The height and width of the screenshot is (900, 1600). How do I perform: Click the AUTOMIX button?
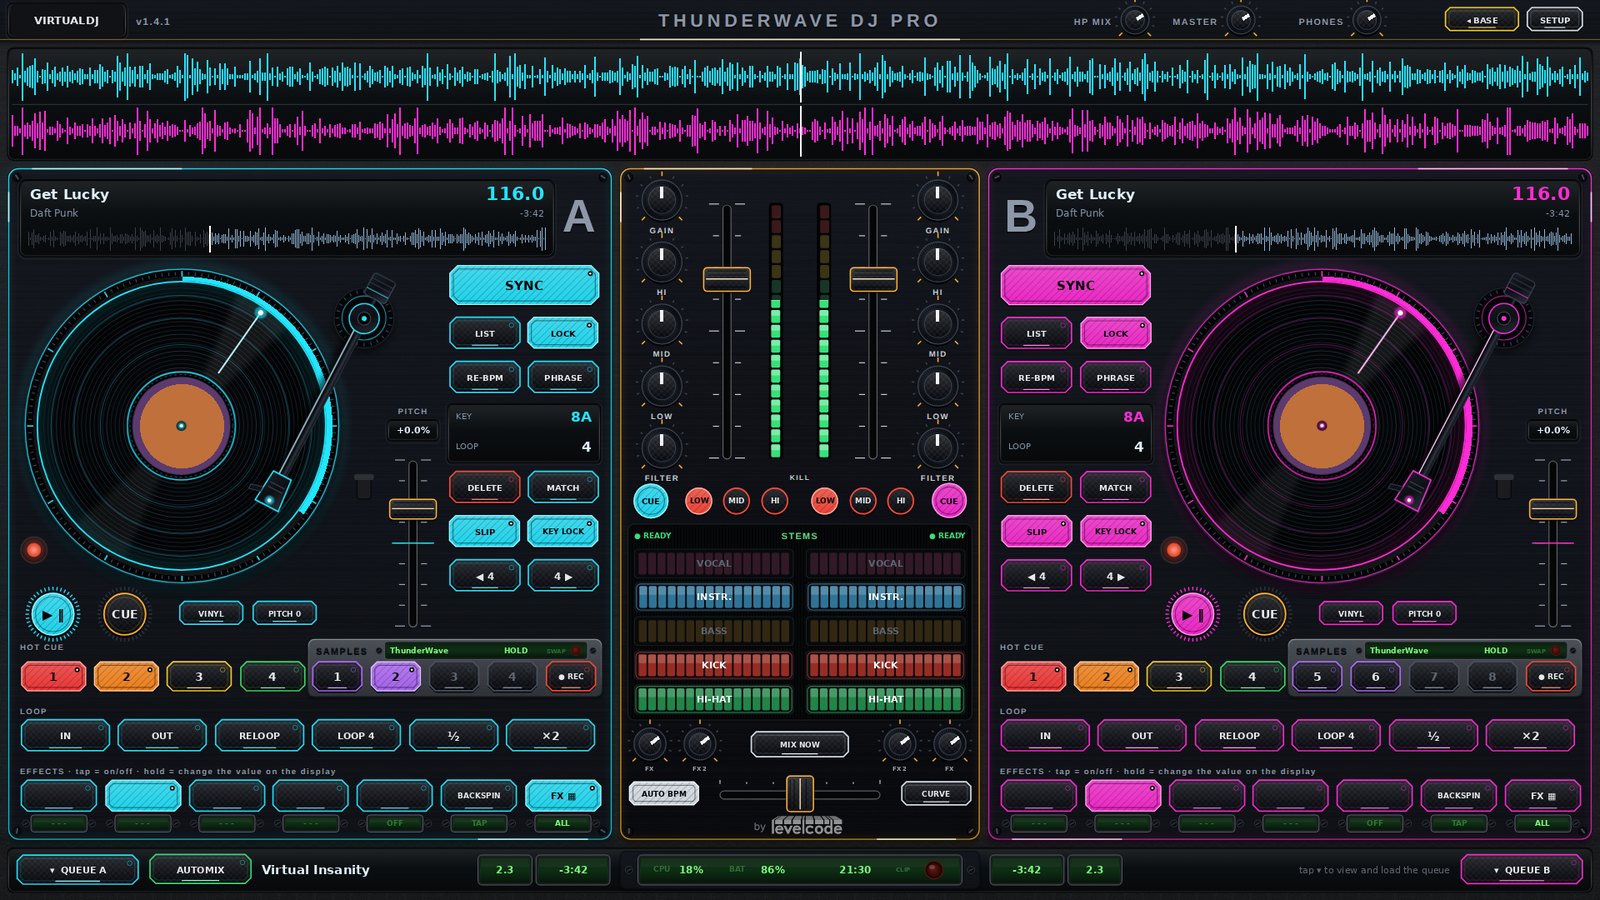tap(200, 870)
